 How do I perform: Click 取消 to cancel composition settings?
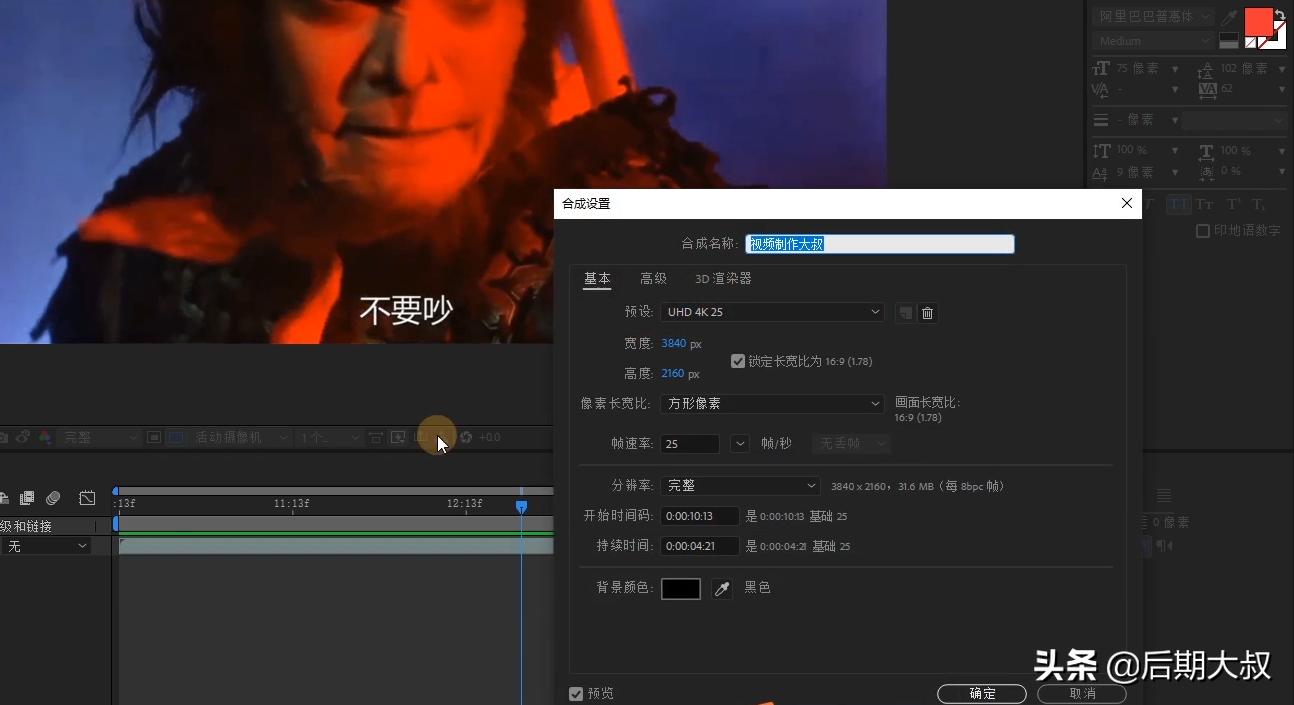[x=1082, y=693]
